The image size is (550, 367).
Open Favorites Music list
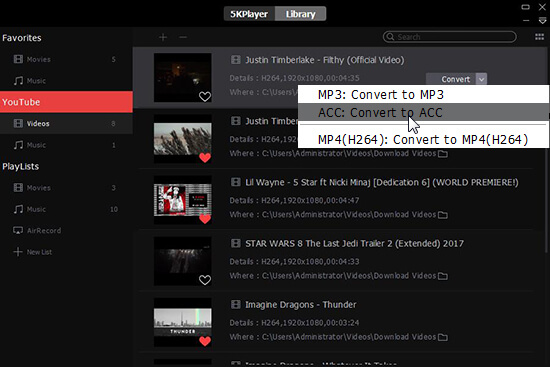click(66, 81)
